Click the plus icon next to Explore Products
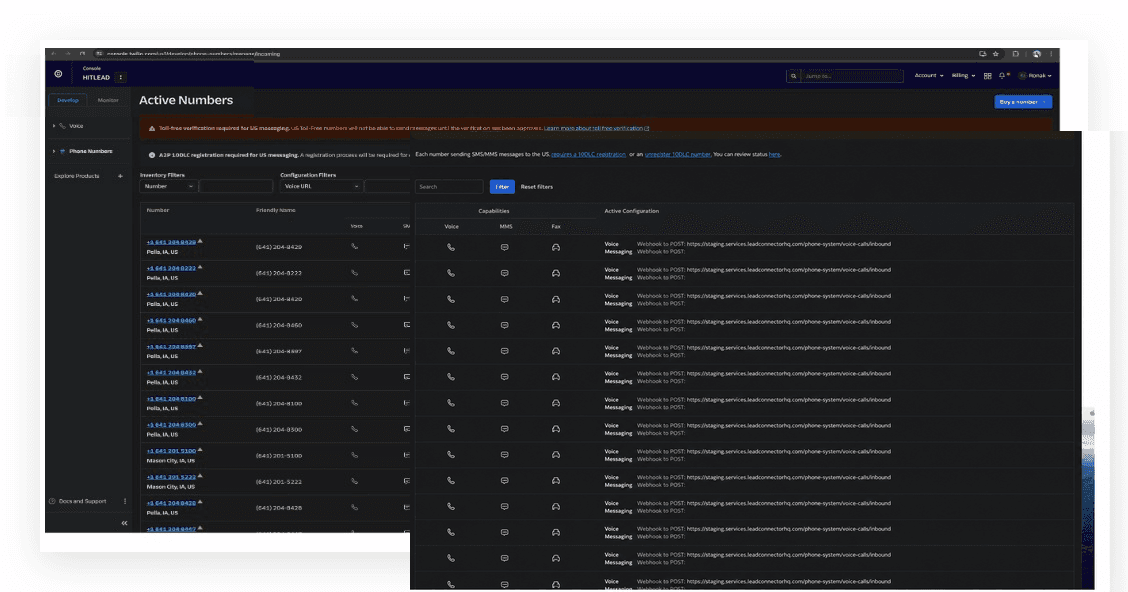Viewport: 1128px width, 592px height. 120,176
